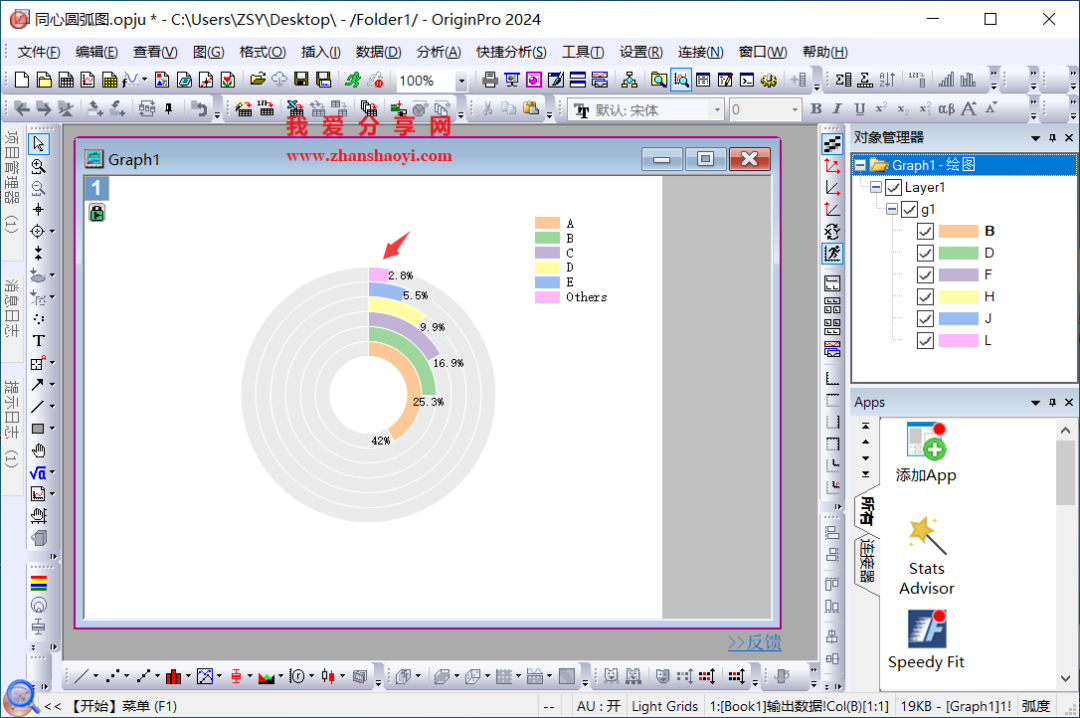The height and width of the screenshot is (718, 1080).
Task: Click the Insert Equation tool
Action: 38,473
